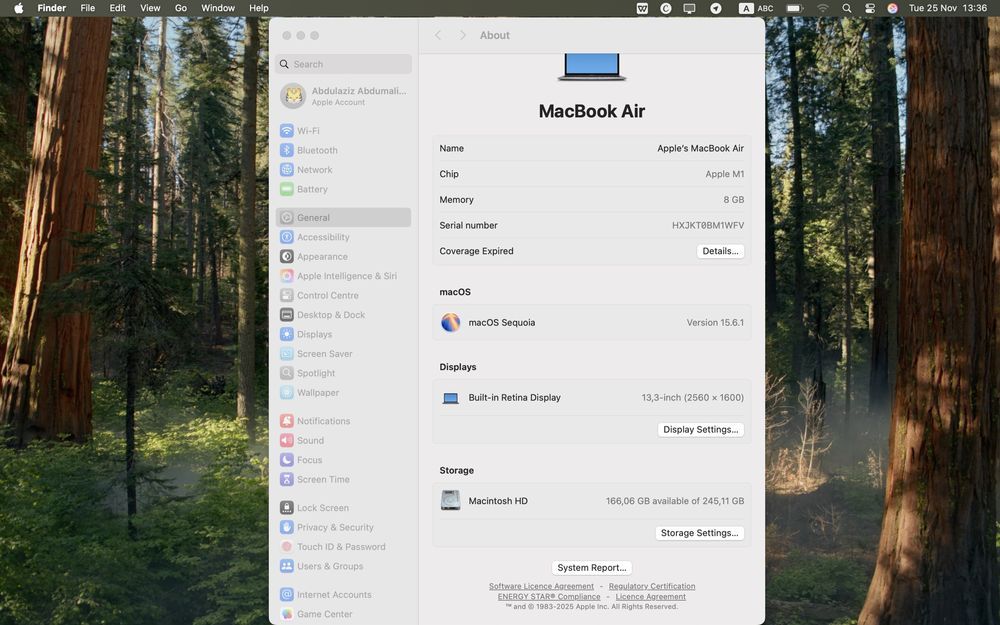The width and height of the screenshot is (1000, 625).
Task: Open Storage Settings... button
Action: pos(700,533)
